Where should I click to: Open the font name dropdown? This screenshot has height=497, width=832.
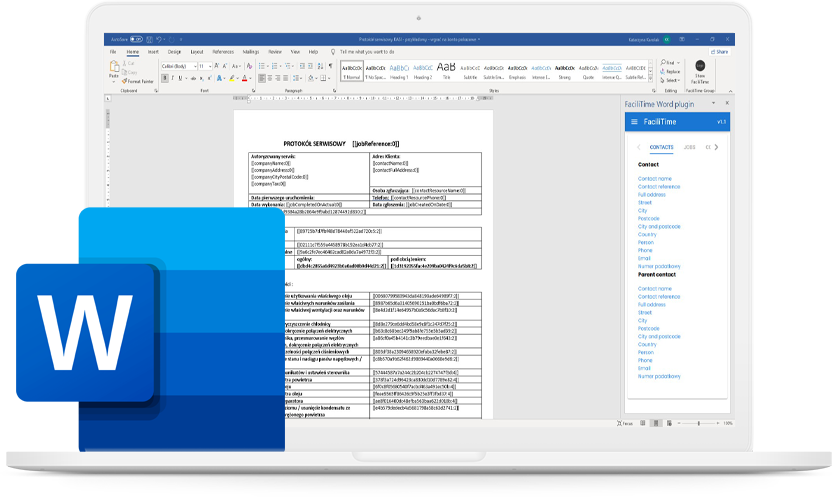coord(196,66)
